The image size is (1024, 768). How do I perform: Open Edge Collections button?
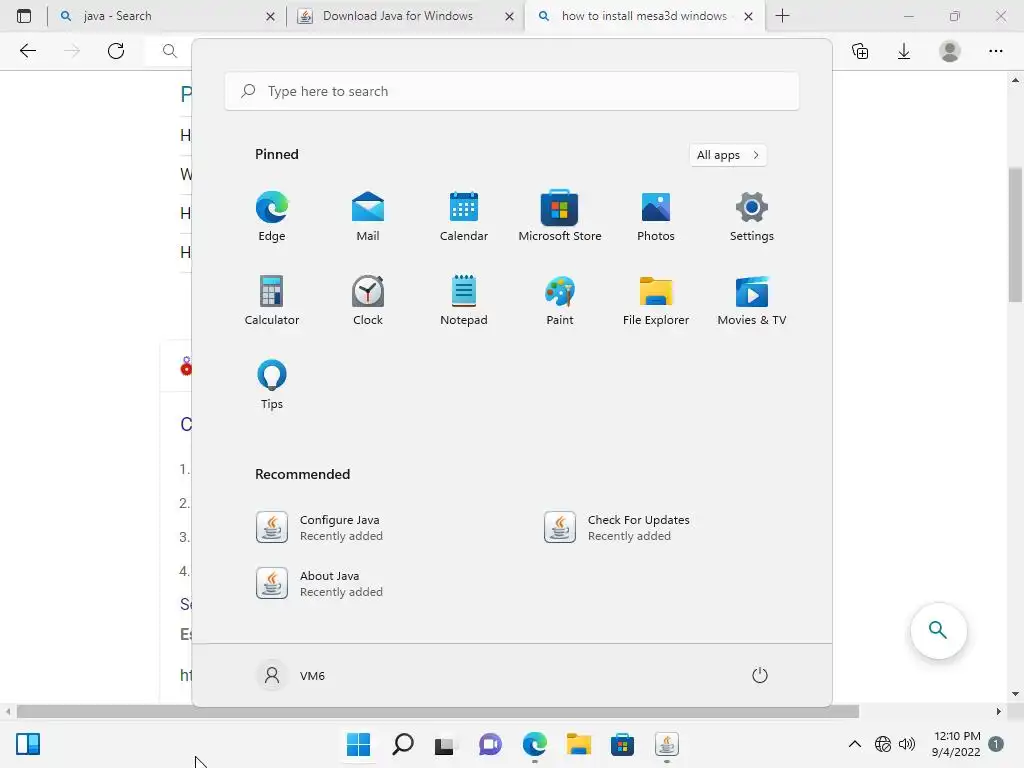(x=860, y=51)
